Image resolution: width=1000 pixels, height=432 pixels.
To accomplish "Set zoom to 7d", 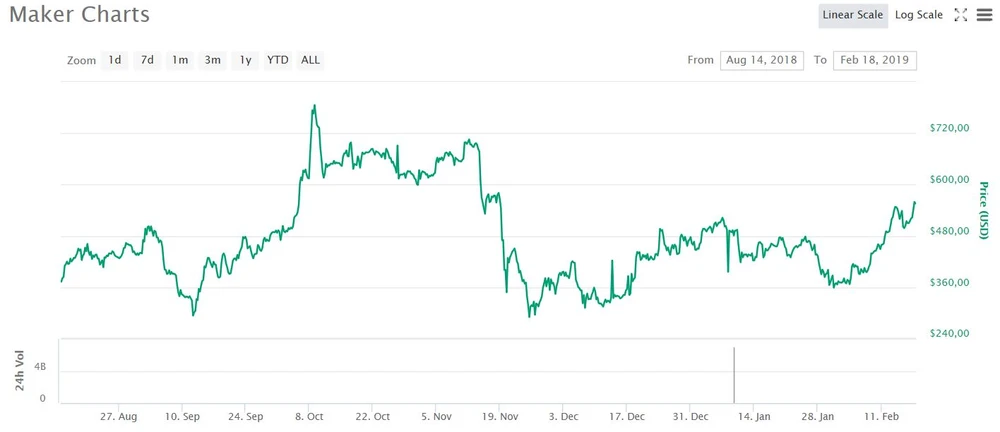I will pos(147,60).
